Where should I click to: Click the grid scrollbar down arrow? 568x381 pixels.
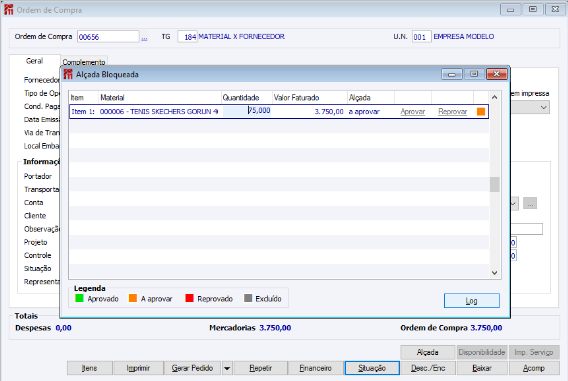coord(494,273)
